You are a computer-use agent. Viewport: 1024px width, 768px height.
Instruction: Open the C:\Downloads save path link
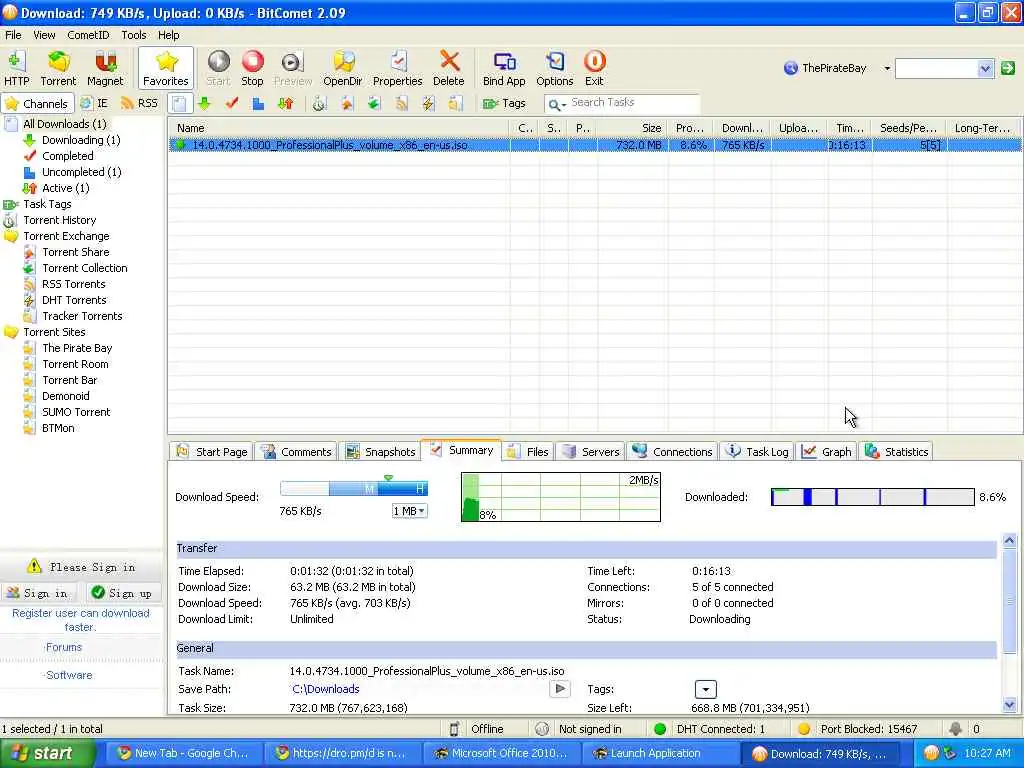(326, 689)
